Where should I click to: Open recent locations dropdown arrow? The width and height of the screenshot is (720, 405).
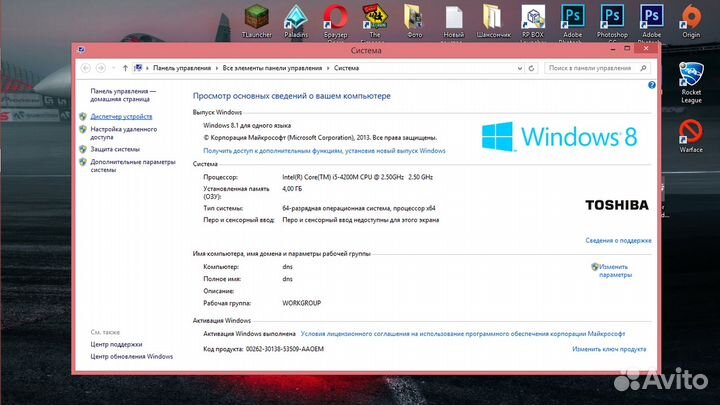[113, 68]
